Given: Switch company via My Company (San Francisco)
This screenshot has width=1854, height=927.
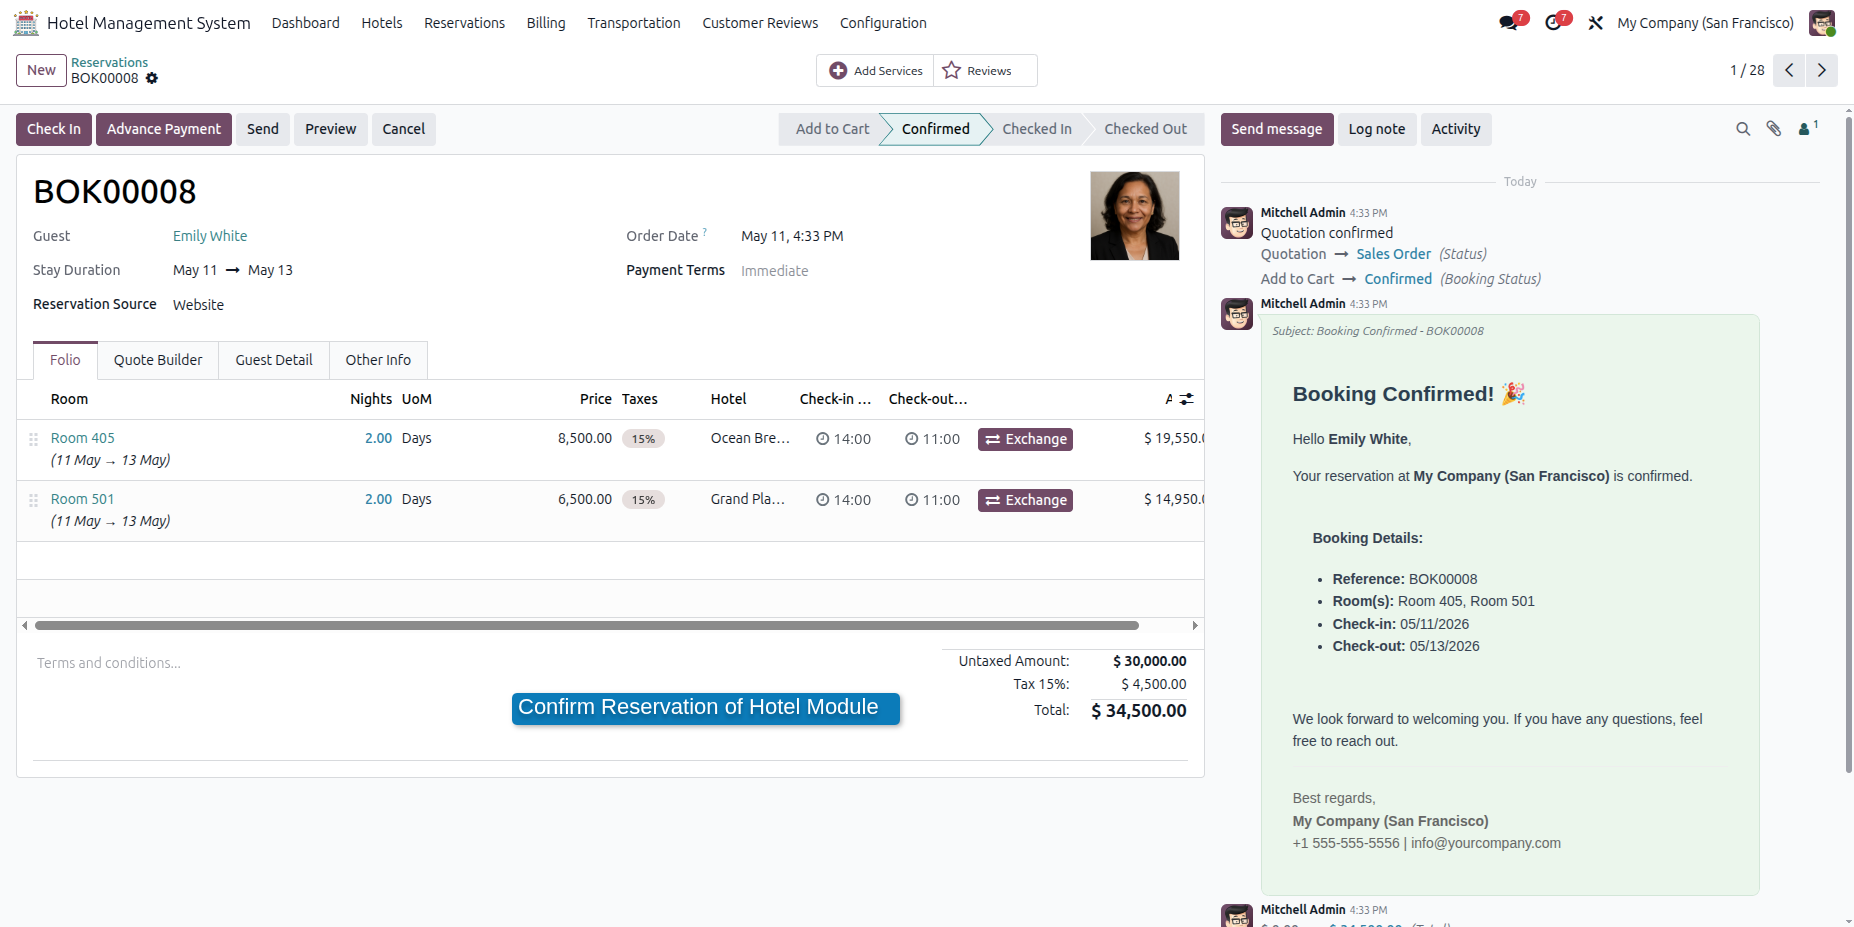Looking at the screenshot, I should [x=1705, y=23].
